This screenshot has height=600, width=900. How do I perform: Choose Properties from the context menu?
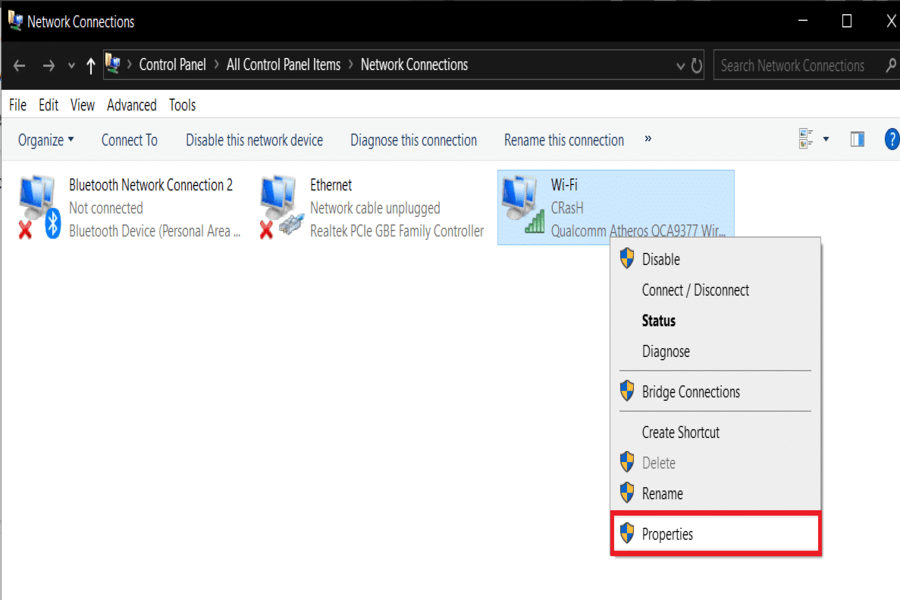pyautogui.click(x=667, y=534)
